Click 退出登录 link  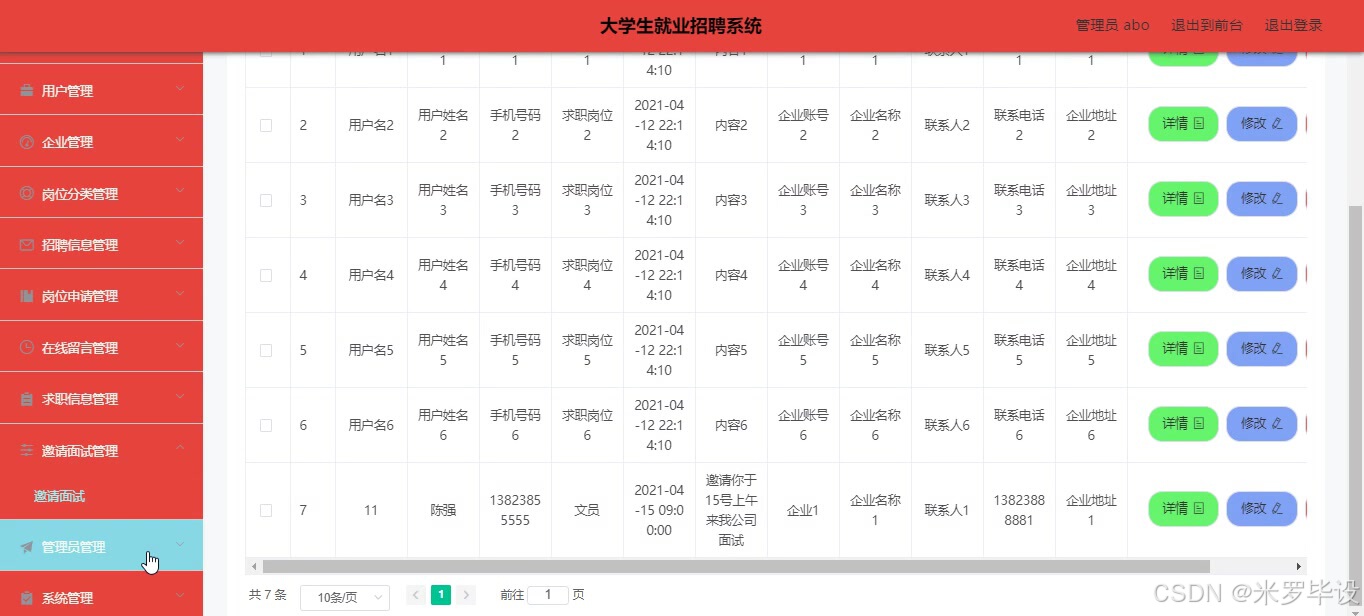1293,25
